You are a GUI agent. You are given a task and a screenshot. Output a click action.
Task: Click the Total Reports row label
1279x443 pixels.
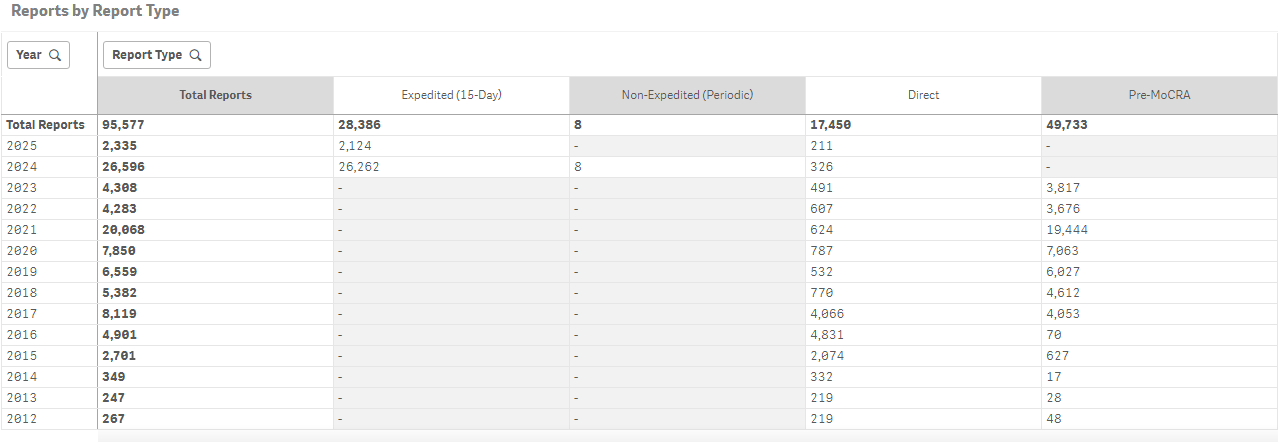pos(45,125)
